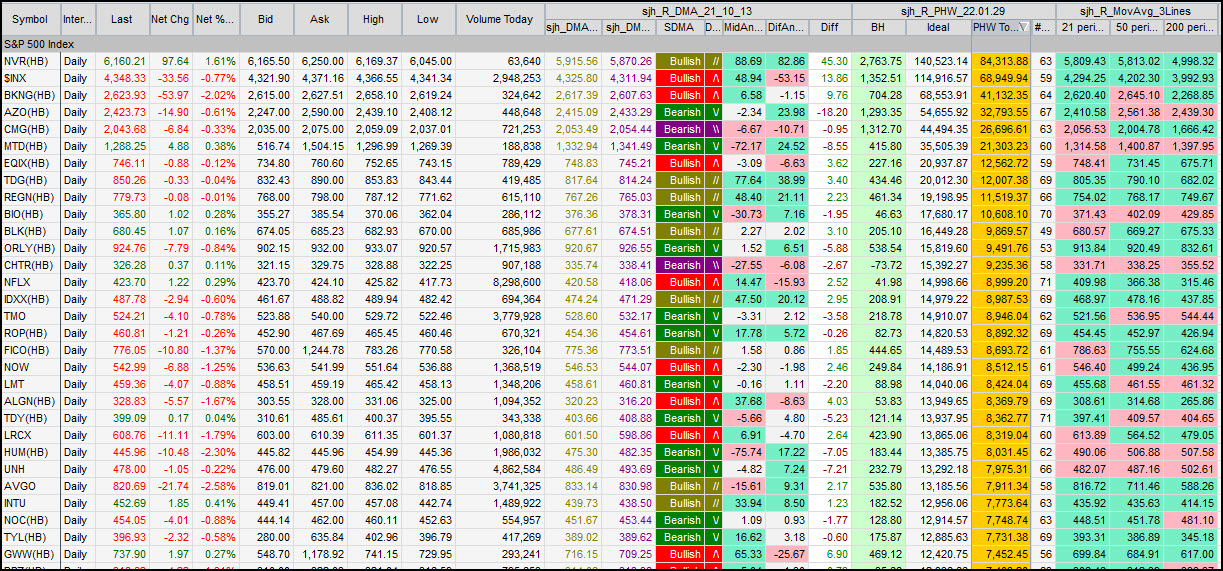The image size is (1223, 571).
Task: Click the Interval cell Daily for LMT
Action: (77, 384)
